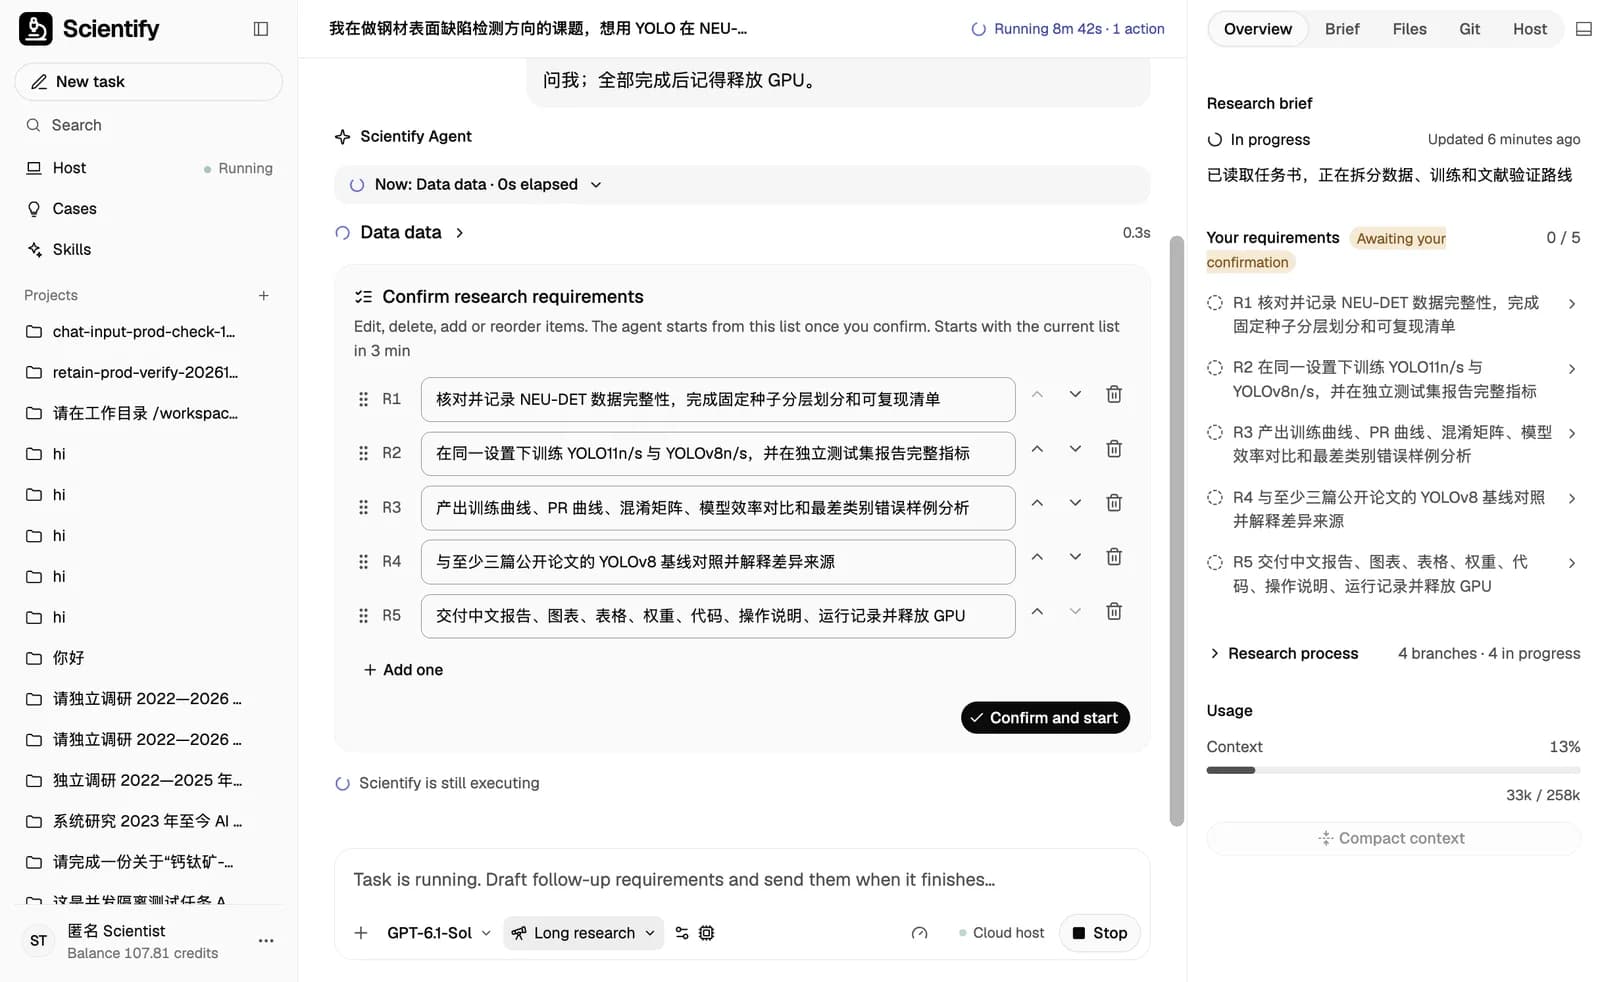Screen dimensions: 1600x982
Task: Open the Long research mode dropdown
Action: coord(584,933)
